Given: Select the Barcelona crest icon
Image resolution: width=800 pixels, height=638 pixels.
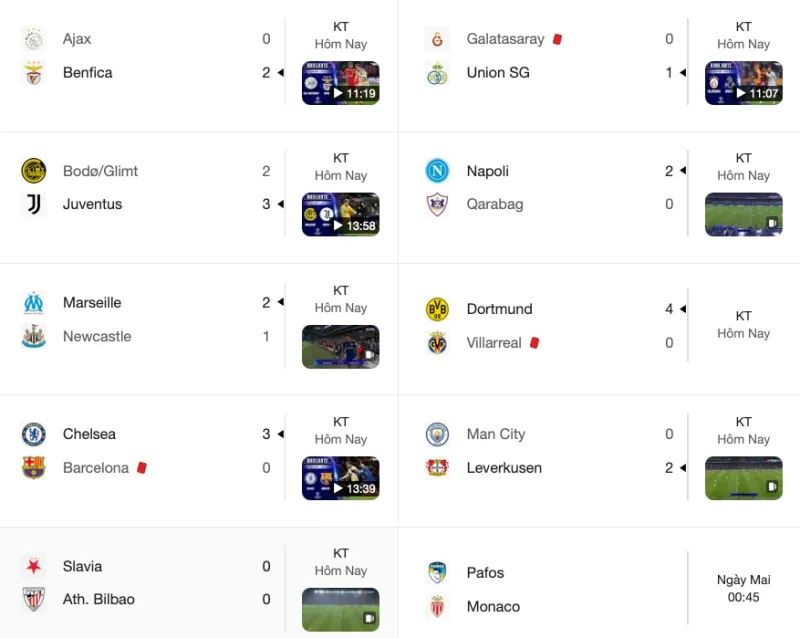Looking at the screenshot, I should point(33,467).
